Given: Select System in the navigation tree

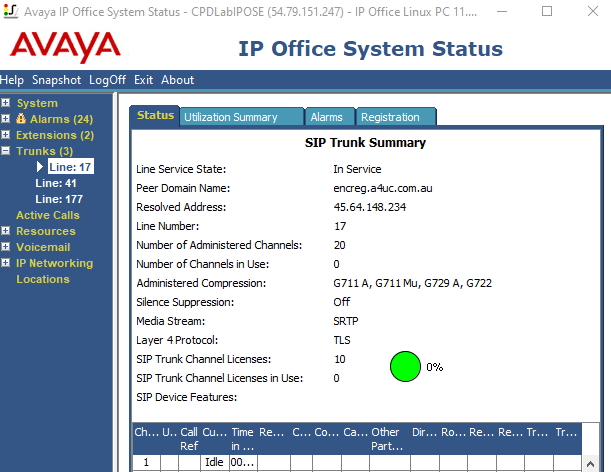Looking at the screenshot, I should (37, 103).
